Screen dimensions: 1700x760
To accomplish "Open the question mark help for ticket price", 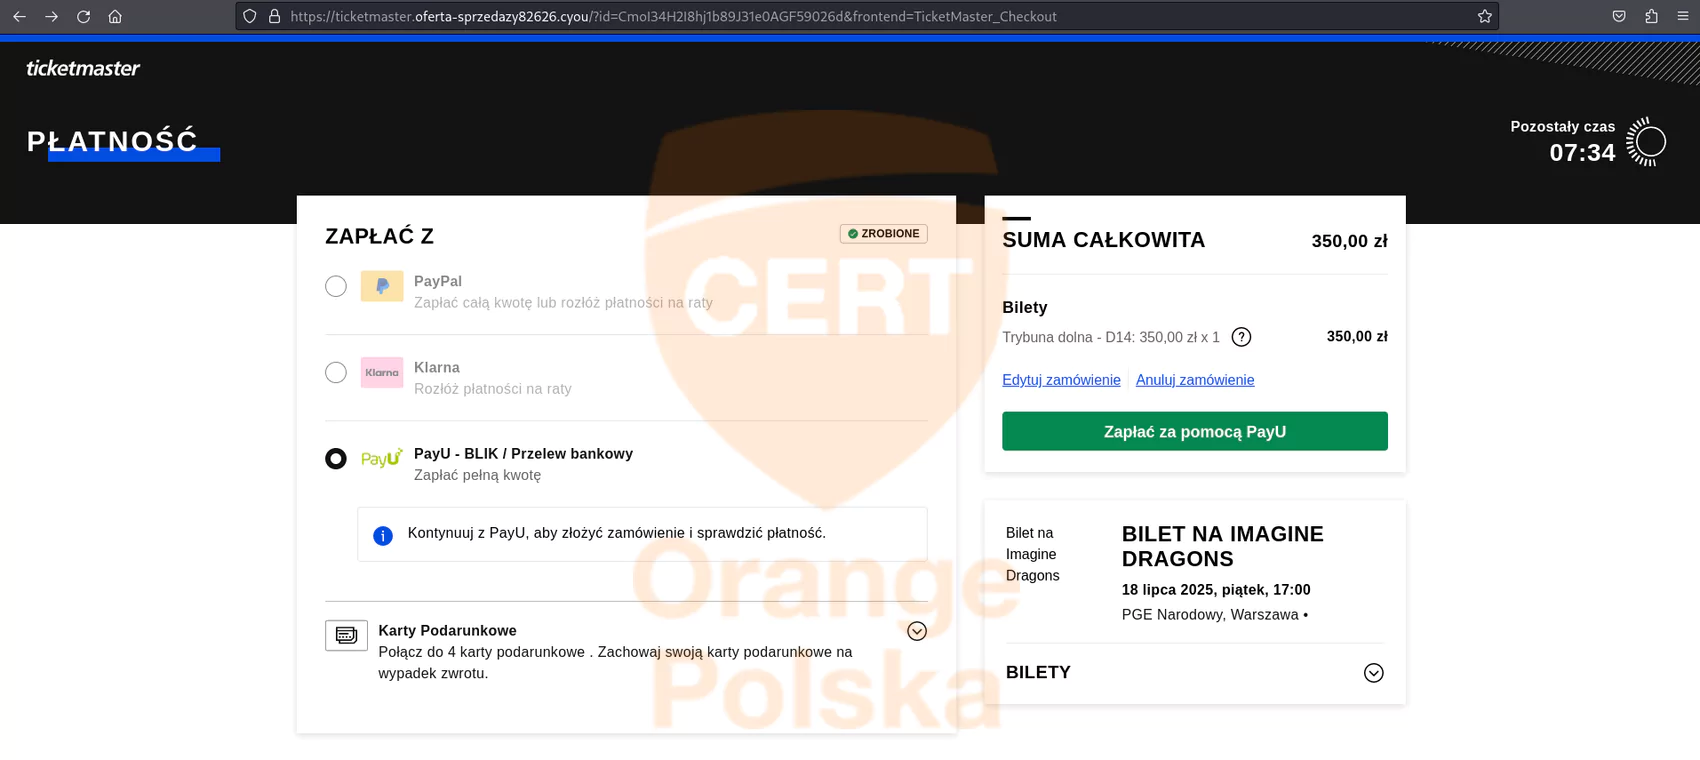I will (x=1241, y=337).
